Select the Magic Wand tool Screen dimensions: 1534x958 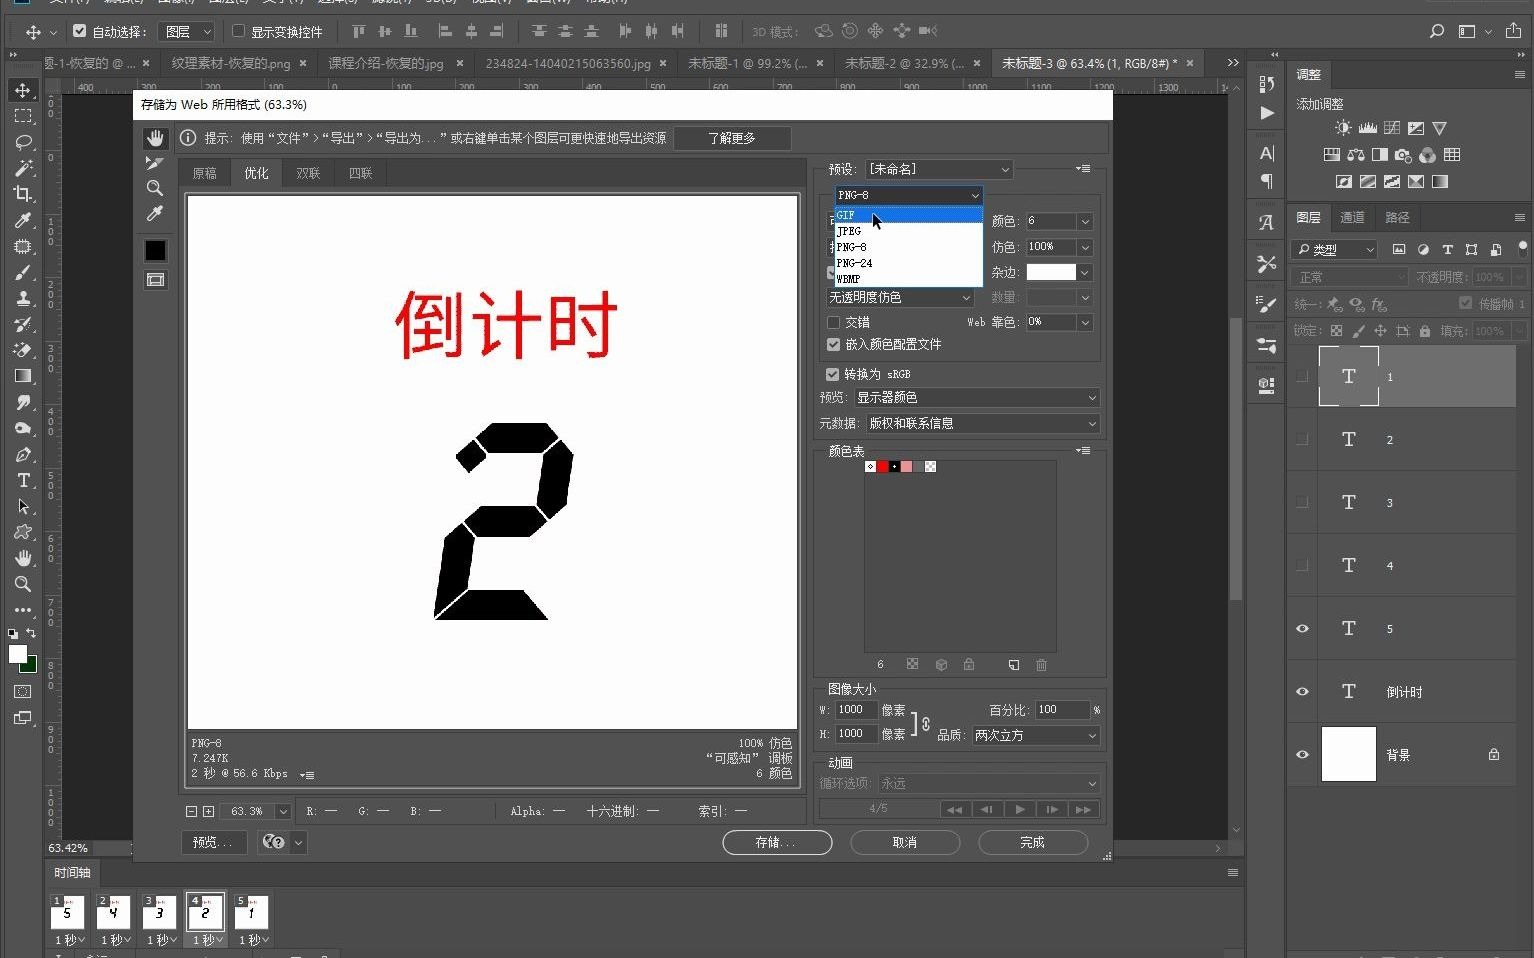[x=23, y=168]
